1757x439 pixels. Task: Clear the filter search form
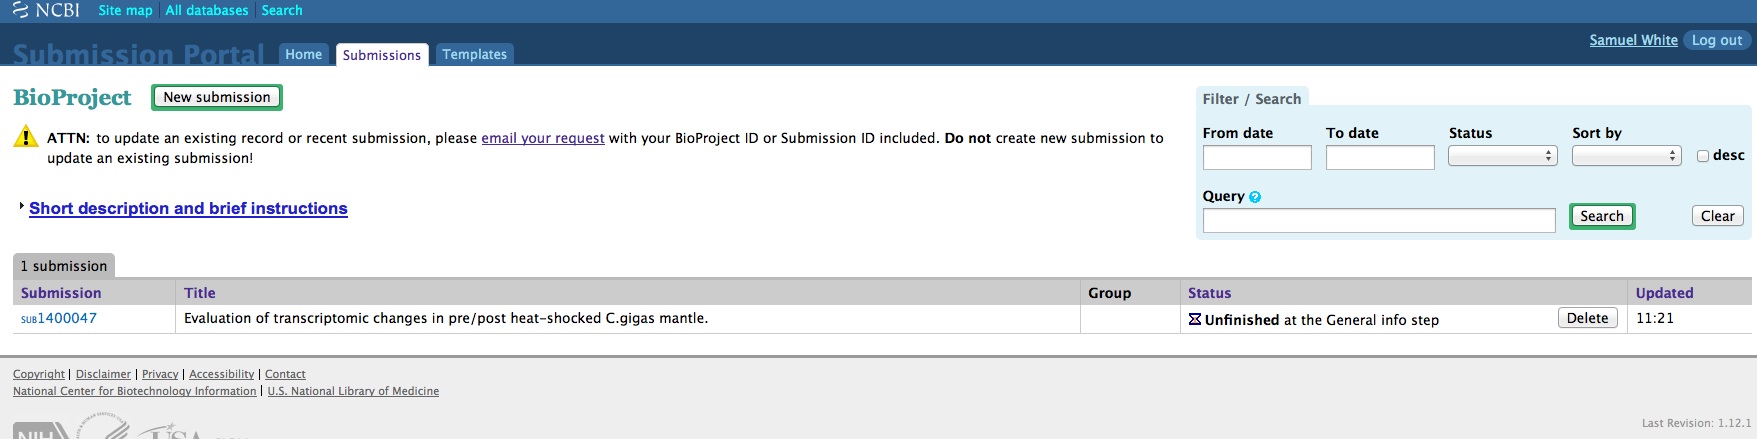pos(1717,216)
